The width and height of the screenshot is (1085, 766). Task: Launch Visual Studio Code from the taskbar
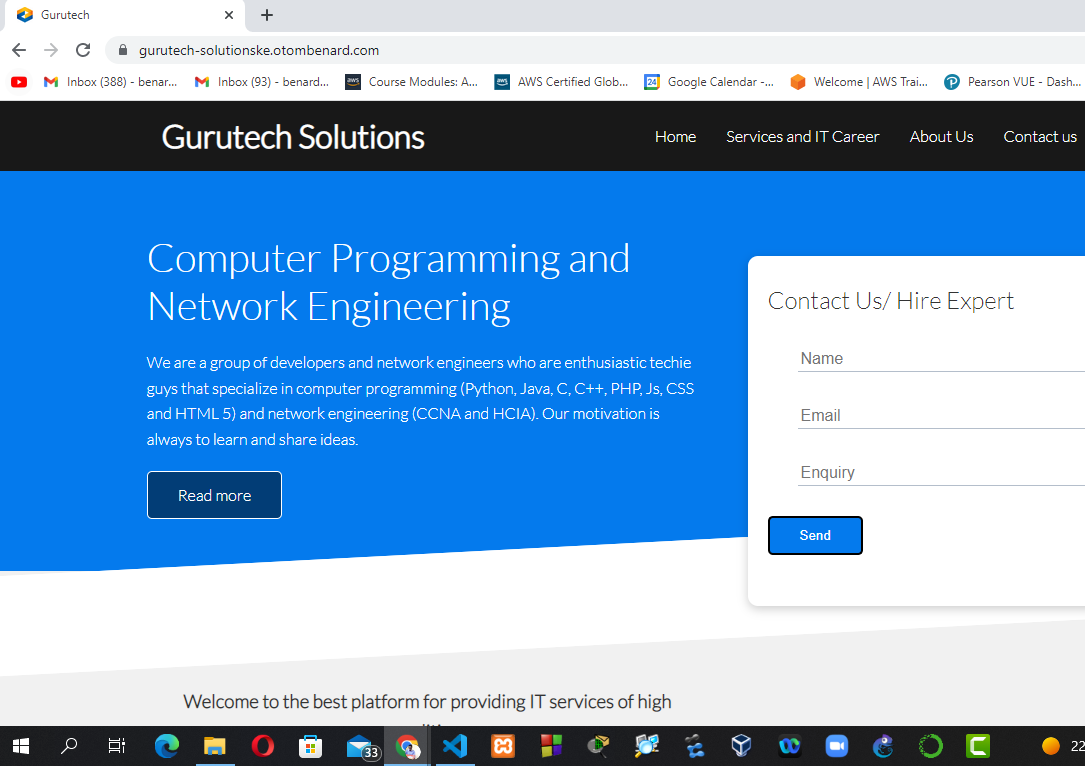pyautogui.click(x=455, y=746)
